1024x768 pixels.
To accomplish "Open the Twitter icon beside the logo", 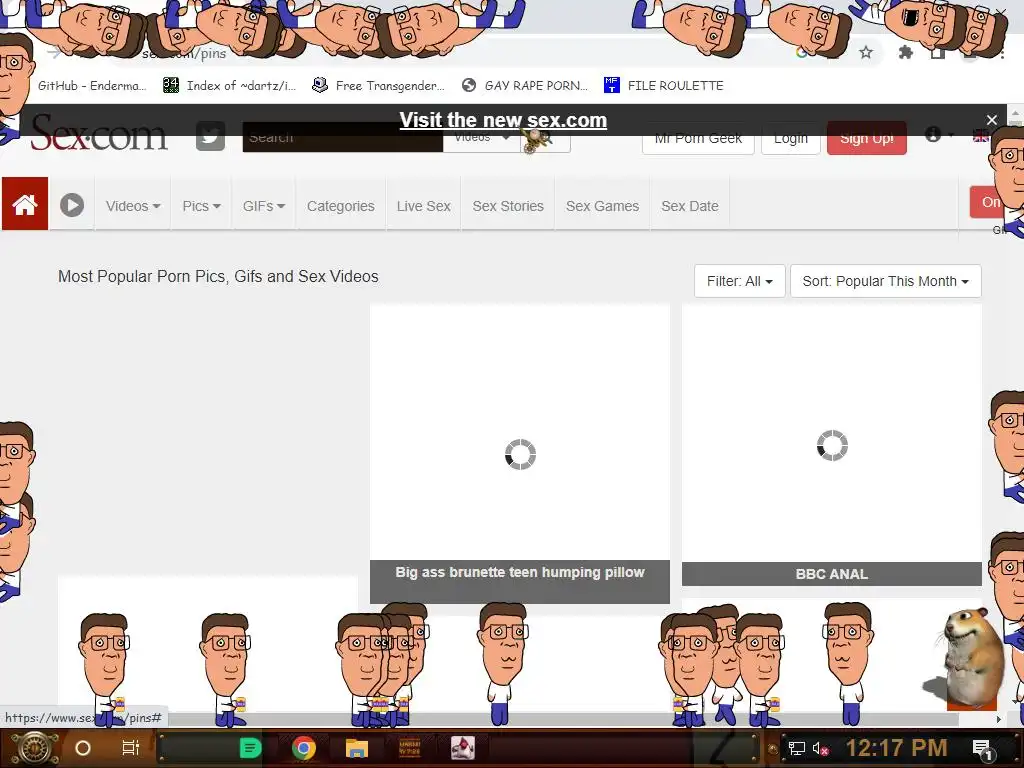I will tap(210, 136).
